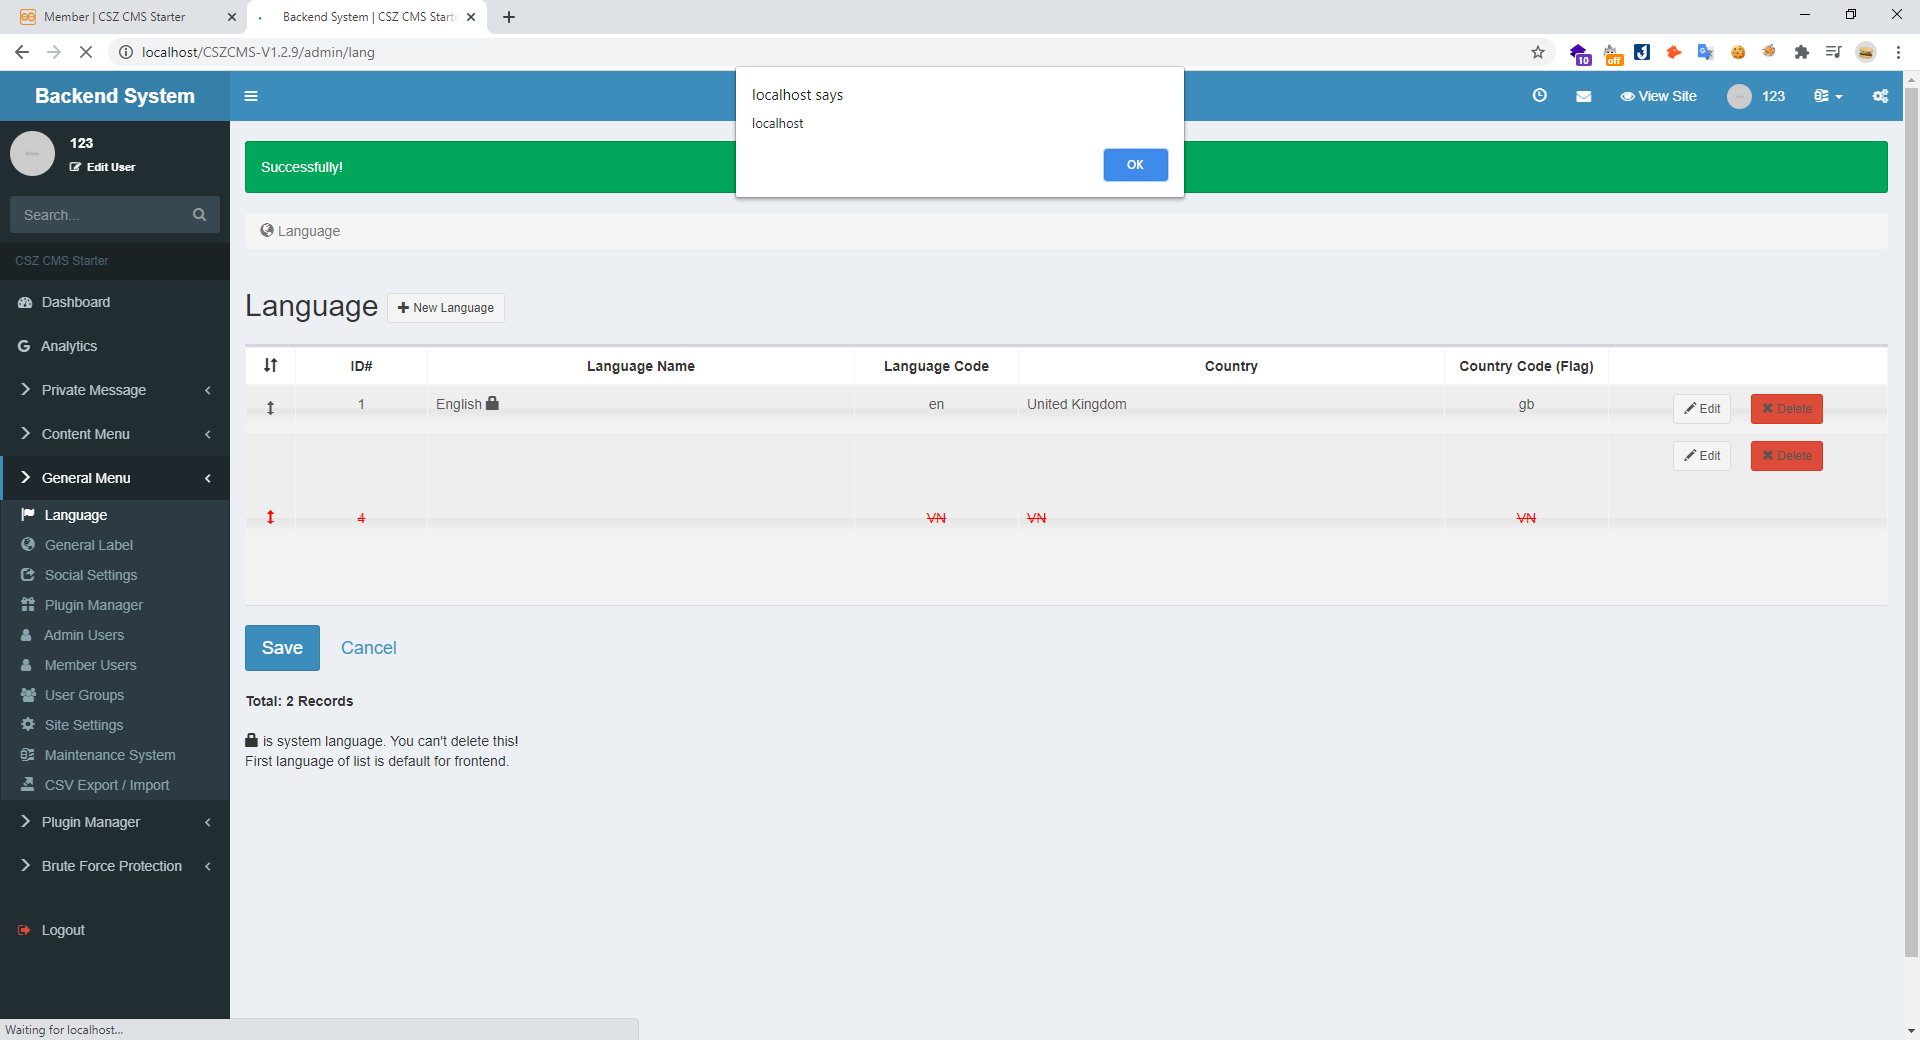Select Language in the General Menu

pos(115,515)
